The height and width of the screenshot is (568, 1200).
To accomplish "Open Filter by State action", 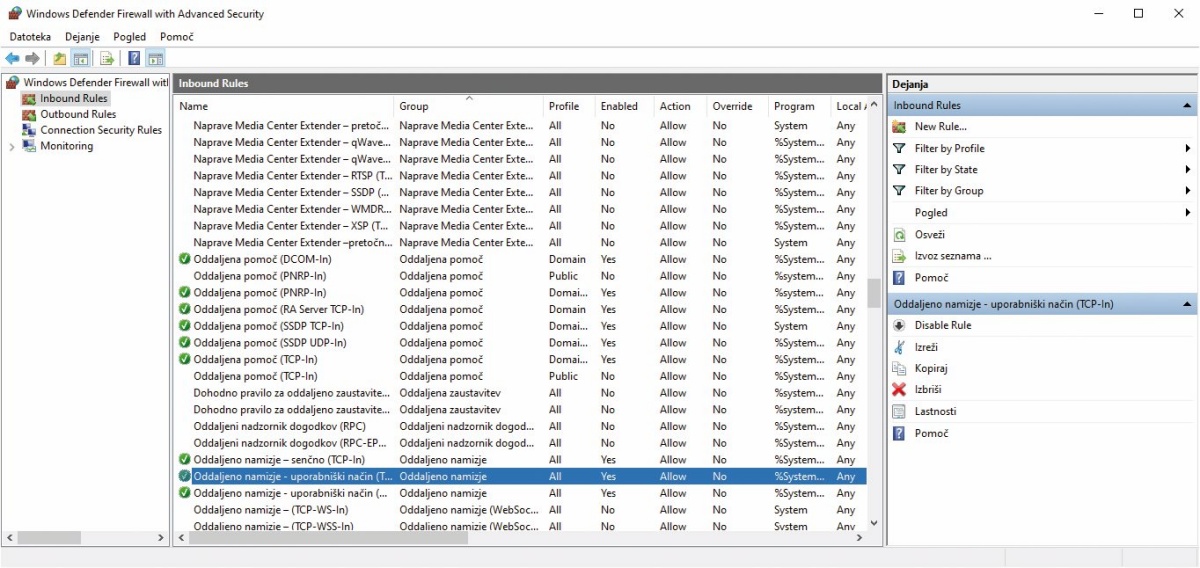I will [946, 169].
